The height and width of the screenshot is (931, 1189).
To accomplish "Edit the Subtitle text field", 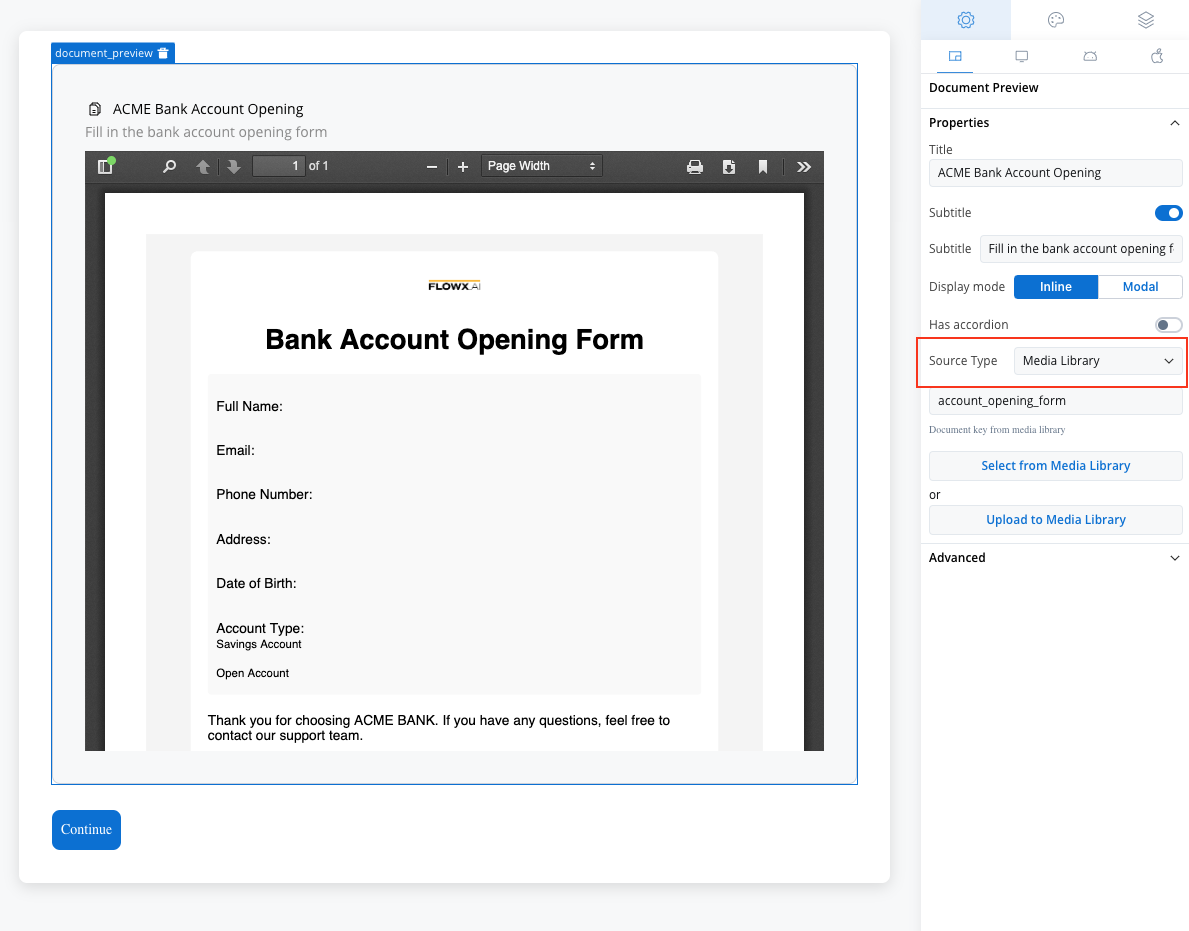I will [x=1081, y=249].
